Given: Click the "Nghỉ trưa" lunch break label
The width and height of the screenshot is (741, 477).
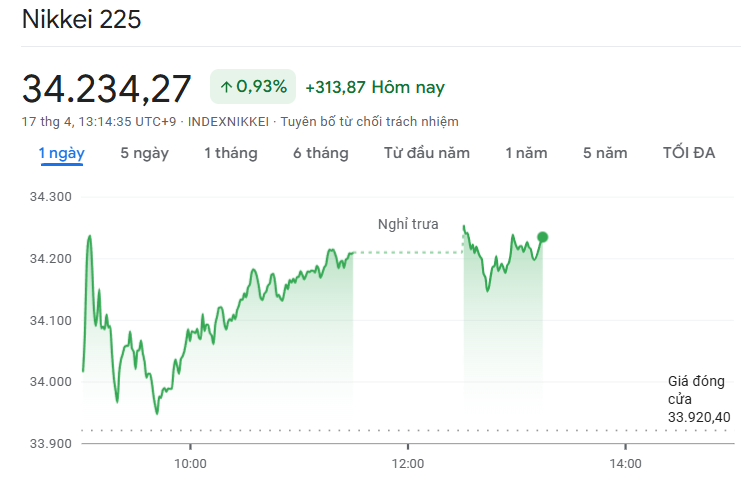Looking at the screenshot, I should tap(407, 224).
